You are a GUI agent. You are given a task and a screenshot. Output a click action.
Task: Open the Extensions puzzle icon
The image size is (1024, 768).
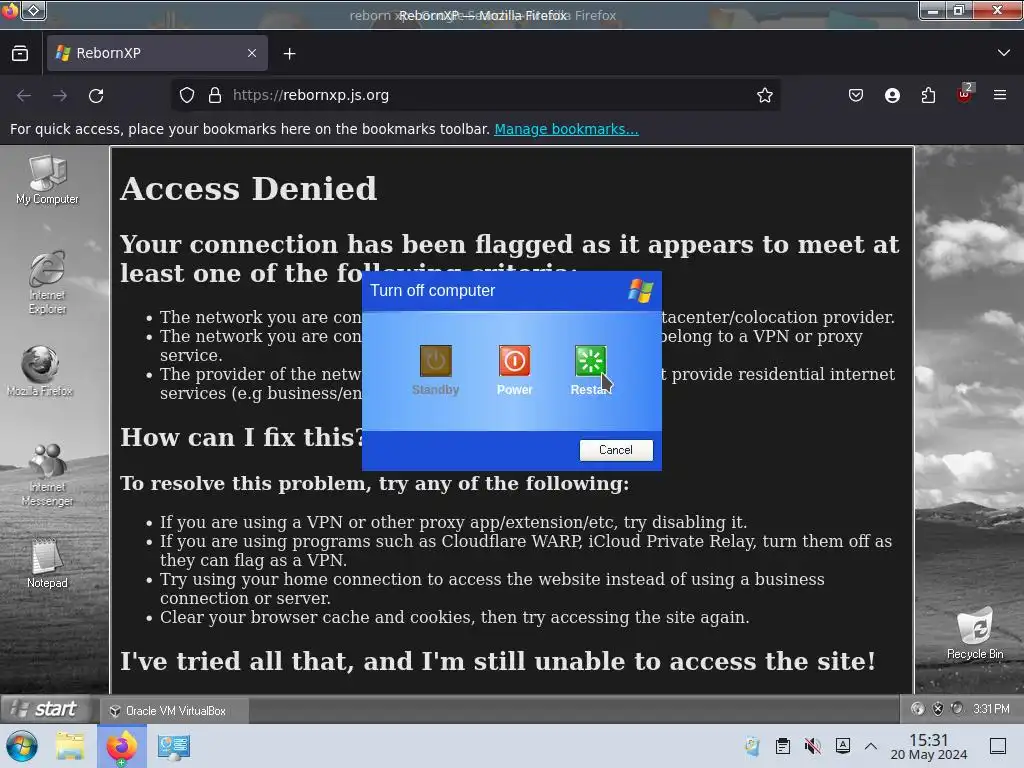tap(928, 95)
